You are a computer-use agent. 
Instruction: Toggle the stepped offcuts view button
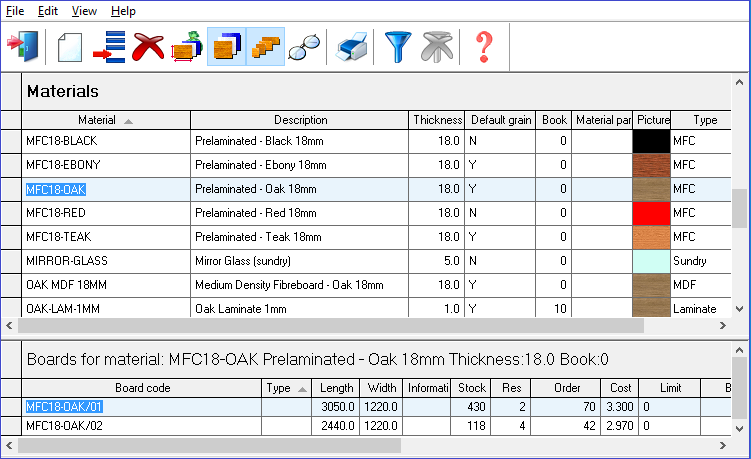tap(265, 47)
